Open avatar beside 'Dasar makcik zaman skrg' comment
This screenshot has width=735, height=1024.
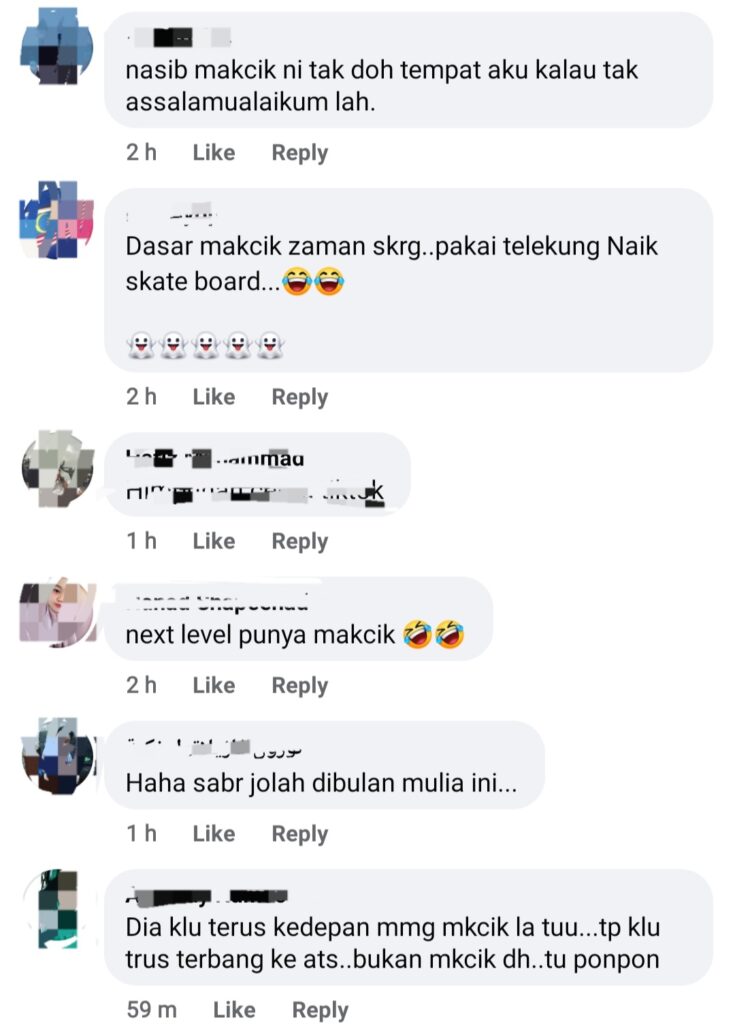coord(57,220)
